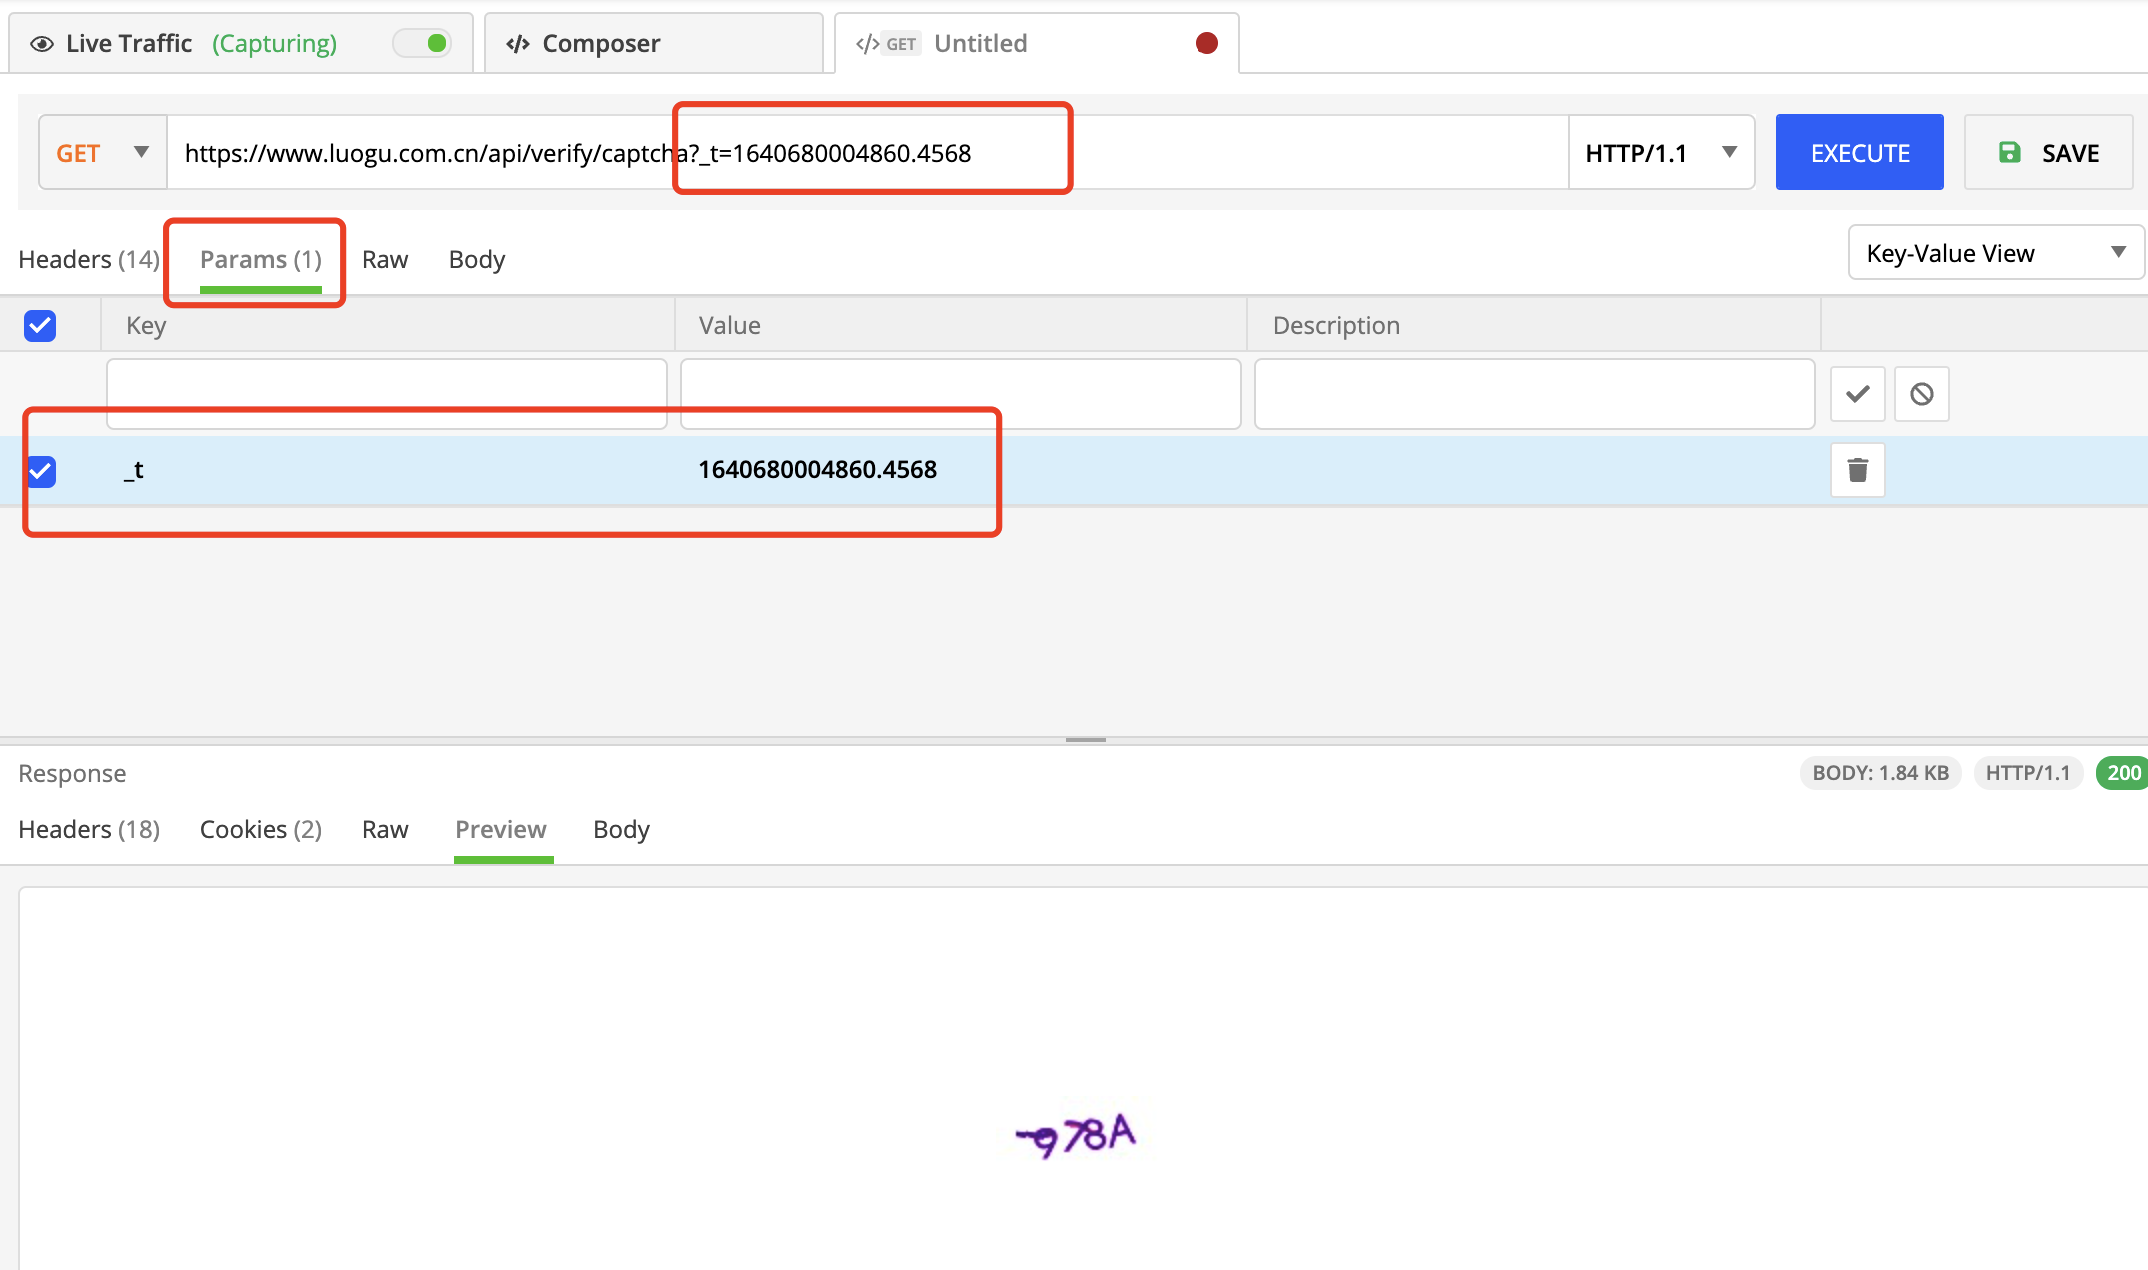Click the checkmark confirm icon in new row
Image resolution: width=2148 pixels, height=1270 pixels.
(x=1857, y=394)
